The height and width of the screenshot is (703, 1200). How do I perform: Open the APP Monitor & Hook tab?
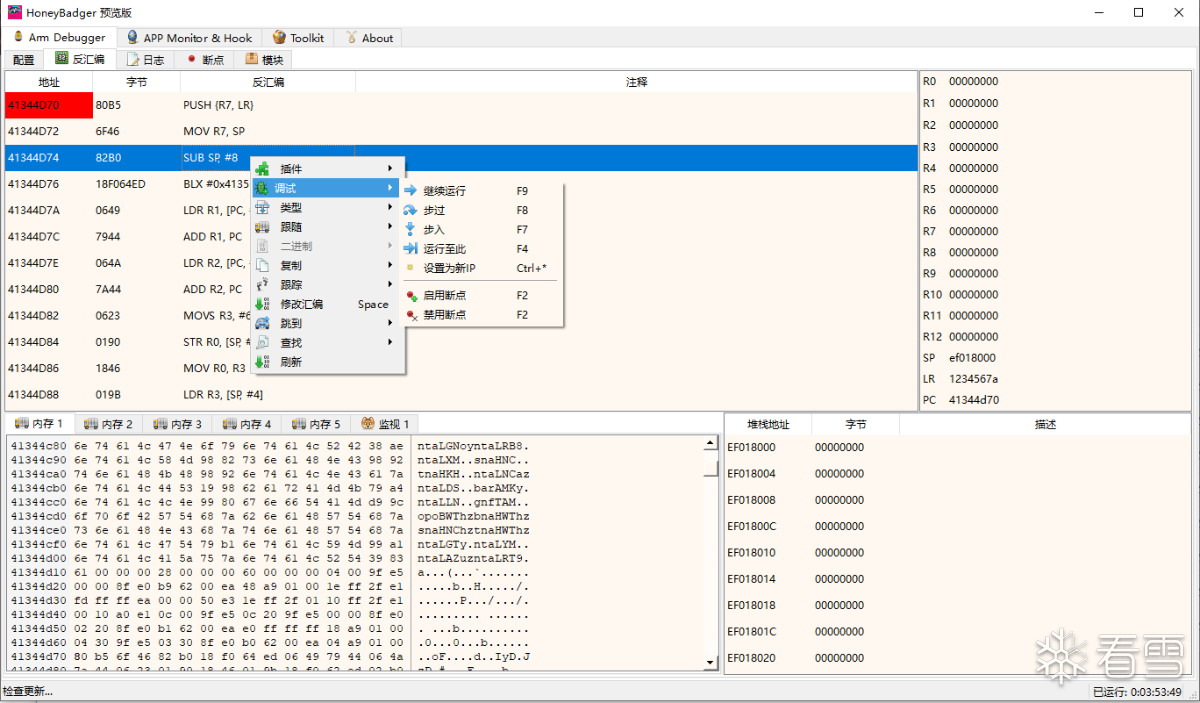[x=189, y=38]
